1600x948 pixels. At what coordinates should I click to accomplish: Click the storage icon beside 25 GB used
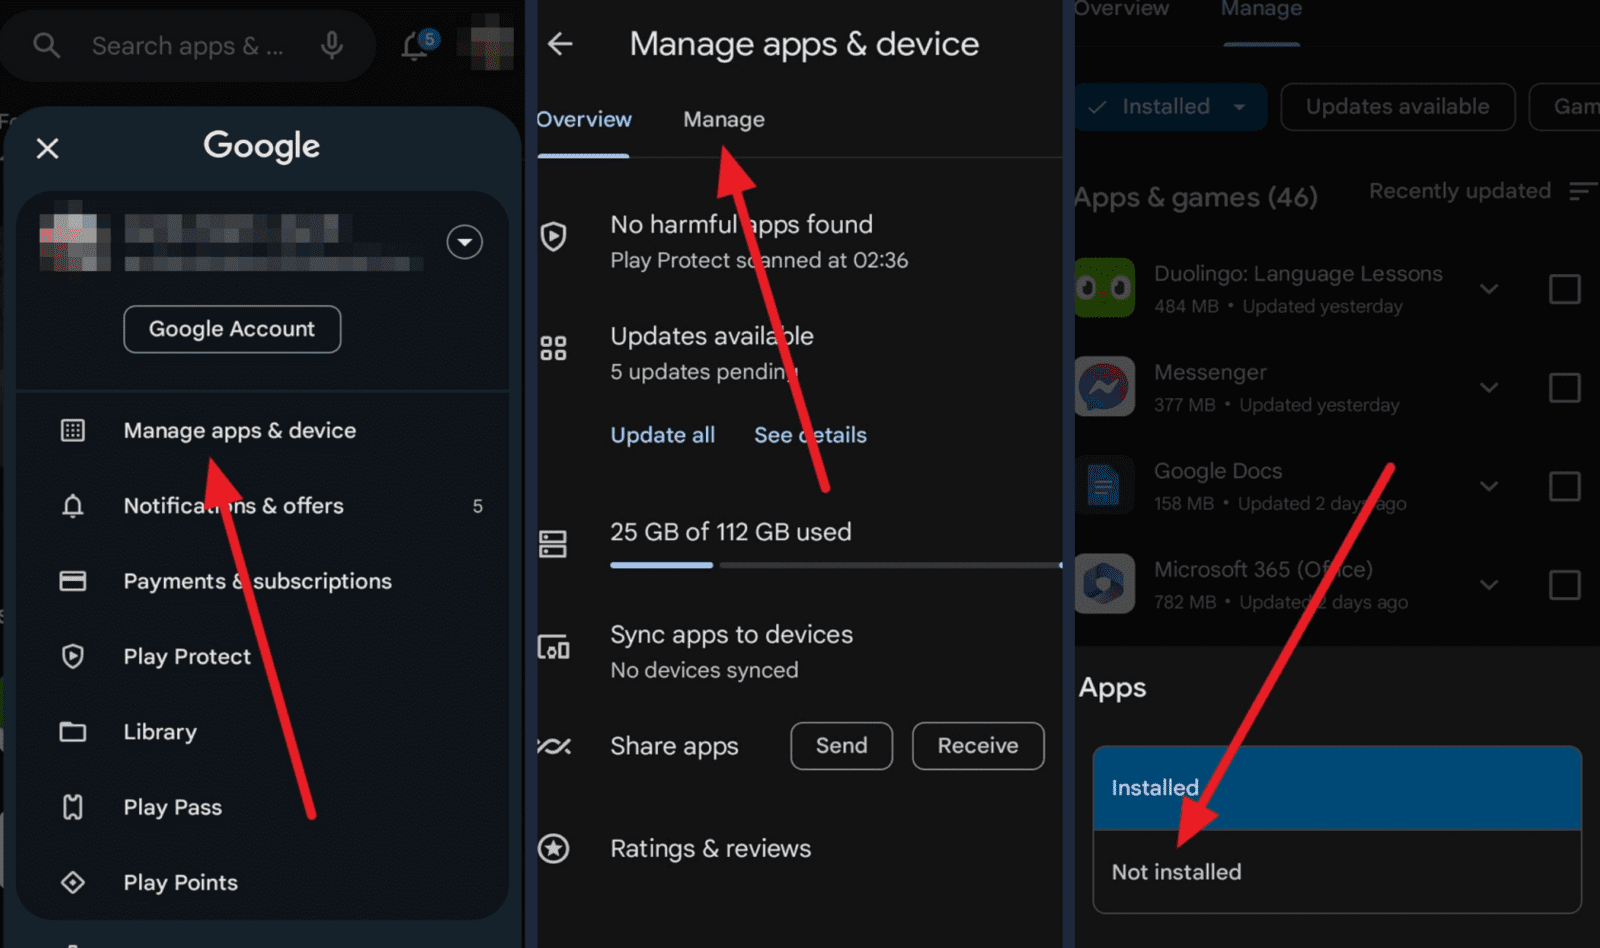553,544
